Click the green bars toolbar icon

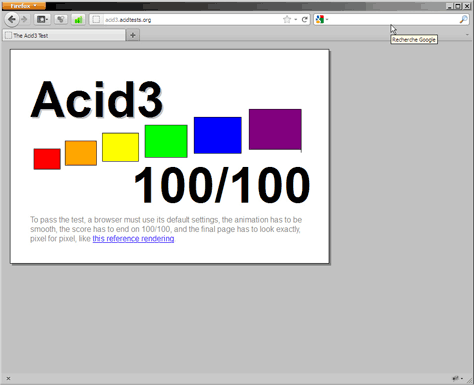(78, 20)
